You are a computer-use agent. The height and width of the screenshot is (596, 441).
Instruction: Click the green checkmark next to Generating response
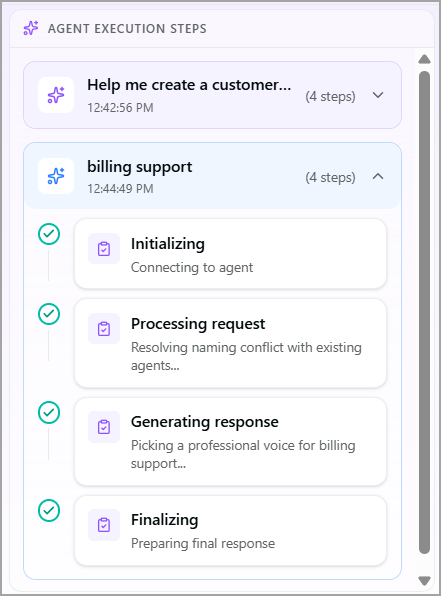tap(49, 412)
